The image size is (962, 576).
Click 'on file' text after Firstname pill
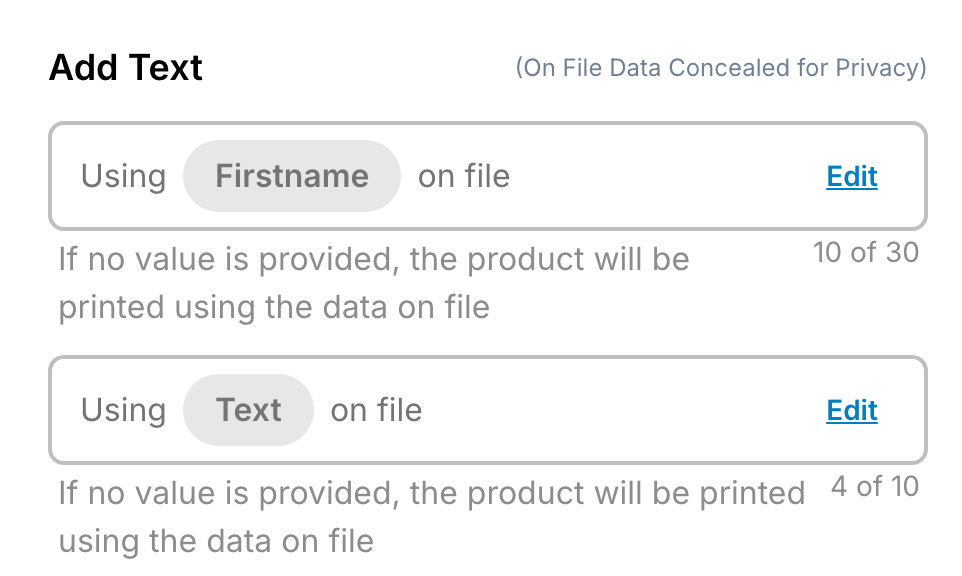(x=464, y=177)
